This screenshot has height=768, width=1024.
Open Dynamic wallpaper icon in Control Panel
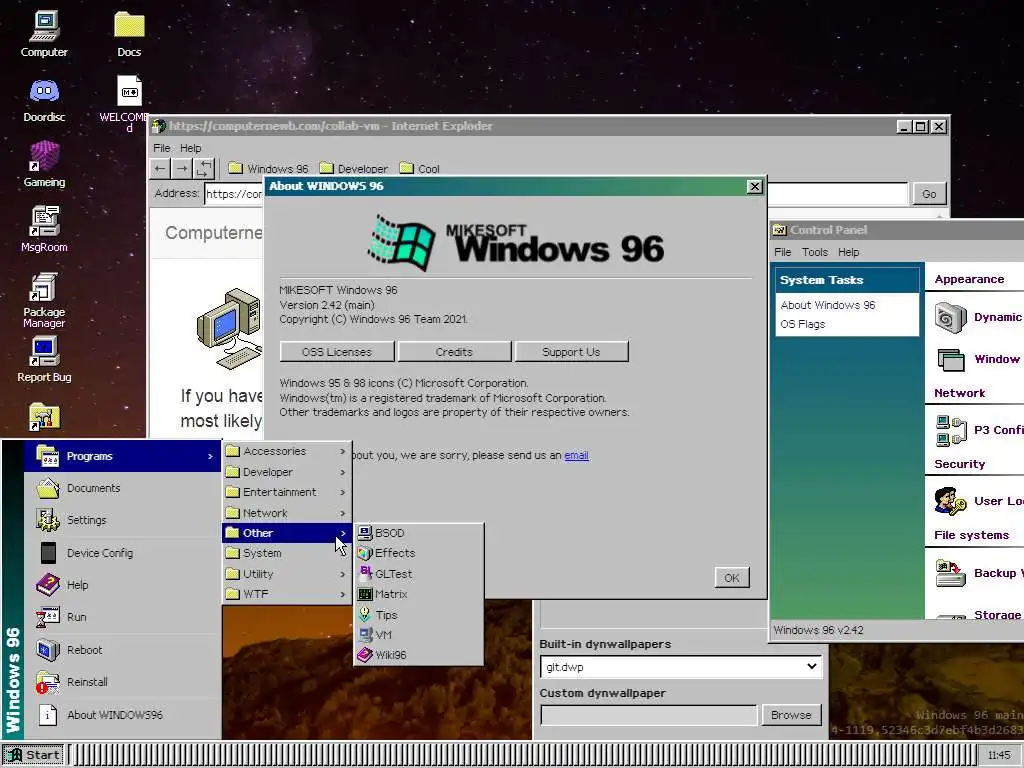[x=951, y=318]
